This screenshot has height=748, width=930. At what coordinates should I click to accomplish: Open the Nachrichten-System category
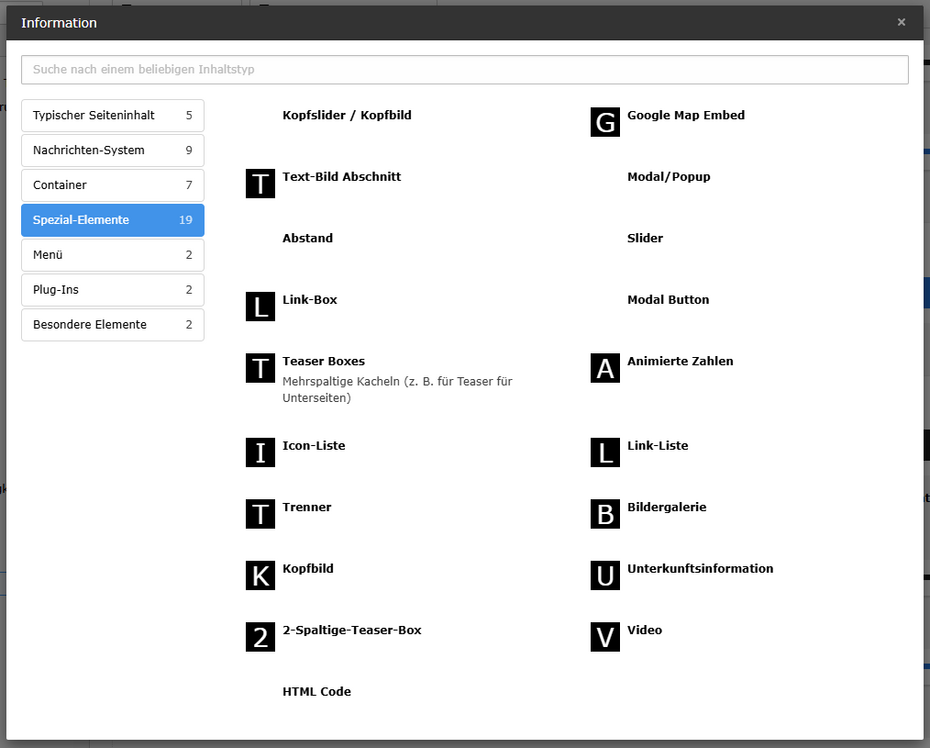[x=112, y=150]
